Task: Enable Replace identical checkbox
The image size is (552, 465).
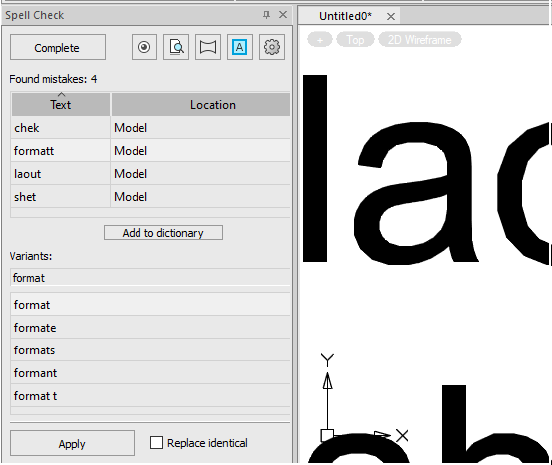Action: [156, 443]
